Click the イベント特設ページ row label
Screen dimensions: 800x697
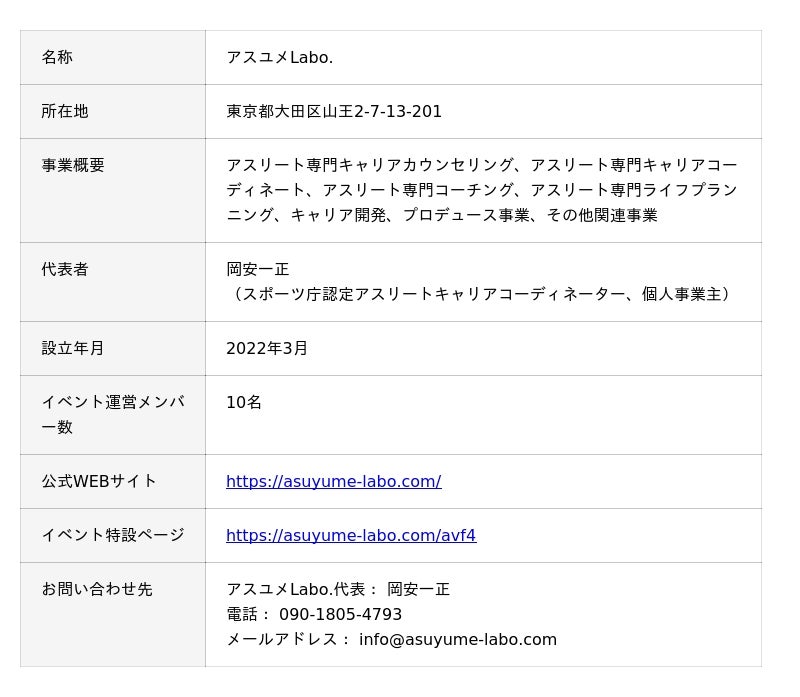112,535
